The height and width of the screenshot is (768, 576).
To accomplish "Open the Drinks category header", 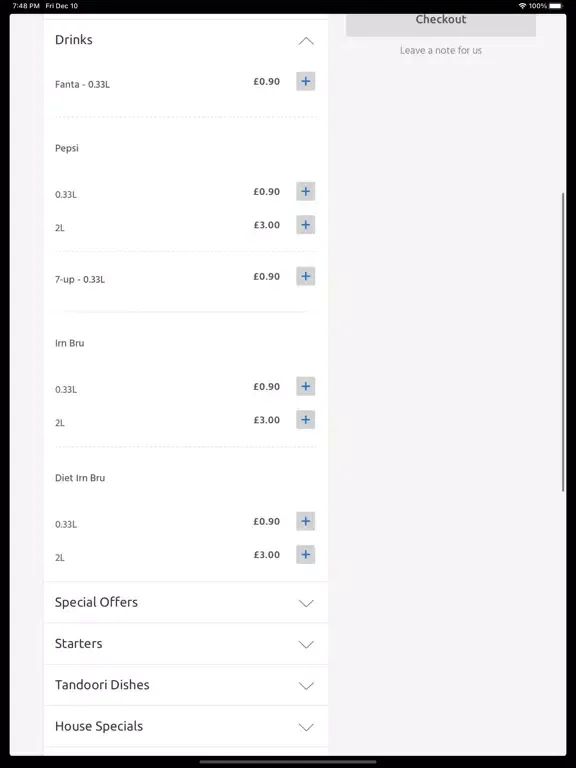I will click(x=186, y=40).
